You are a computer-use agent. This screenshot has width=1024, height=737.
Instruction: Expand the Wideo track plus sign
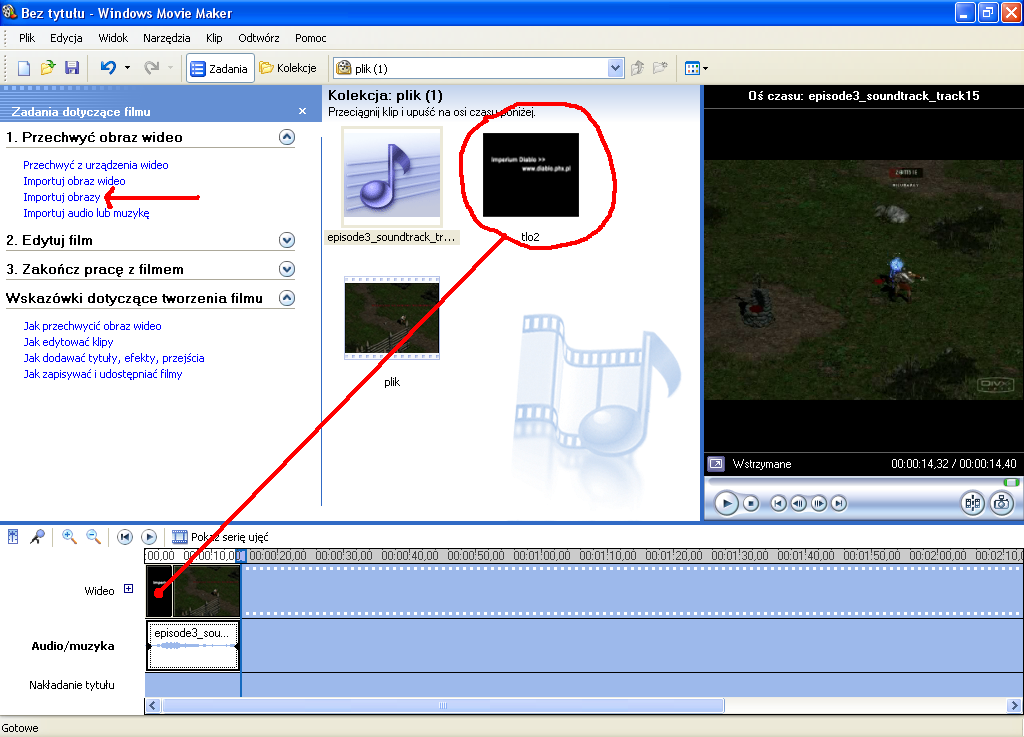pos(128,590)
